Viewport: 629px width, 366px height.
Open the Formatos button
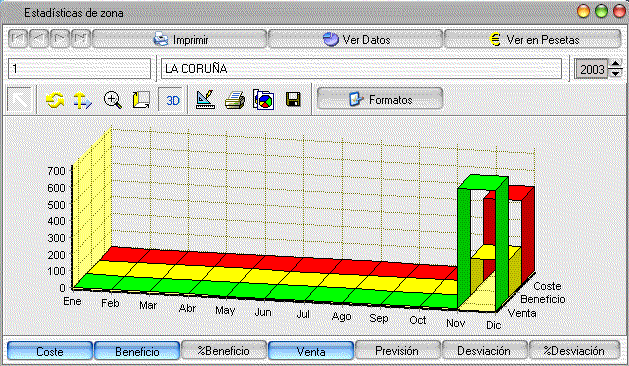380,99
